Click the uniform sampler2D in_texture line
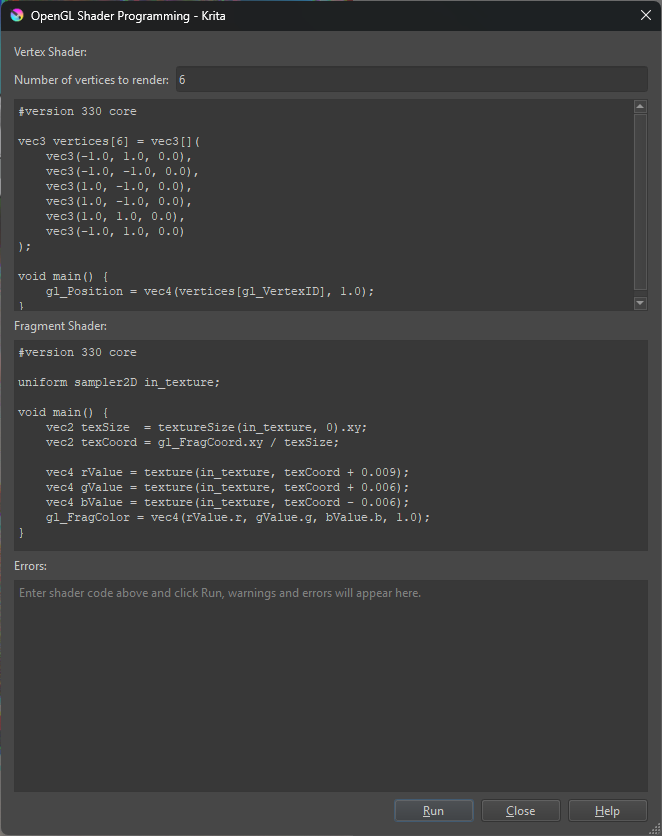This screenshot has width=662, height=836. [x=118, y=382]
